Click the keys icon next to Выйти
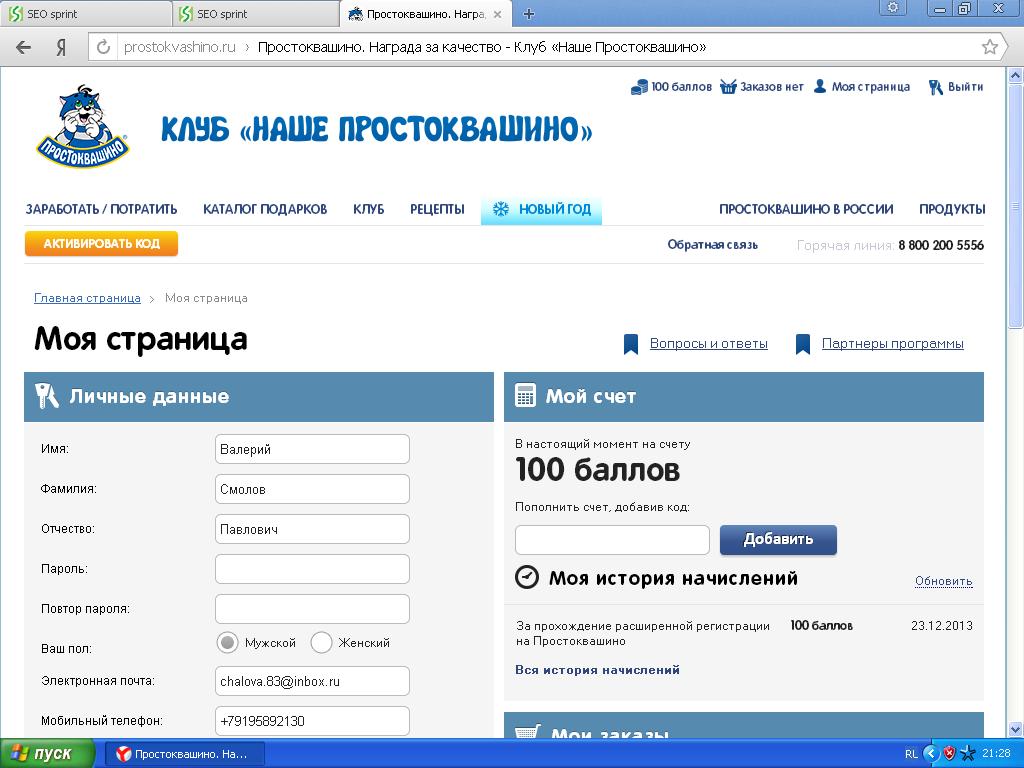 tap(935, 87)
